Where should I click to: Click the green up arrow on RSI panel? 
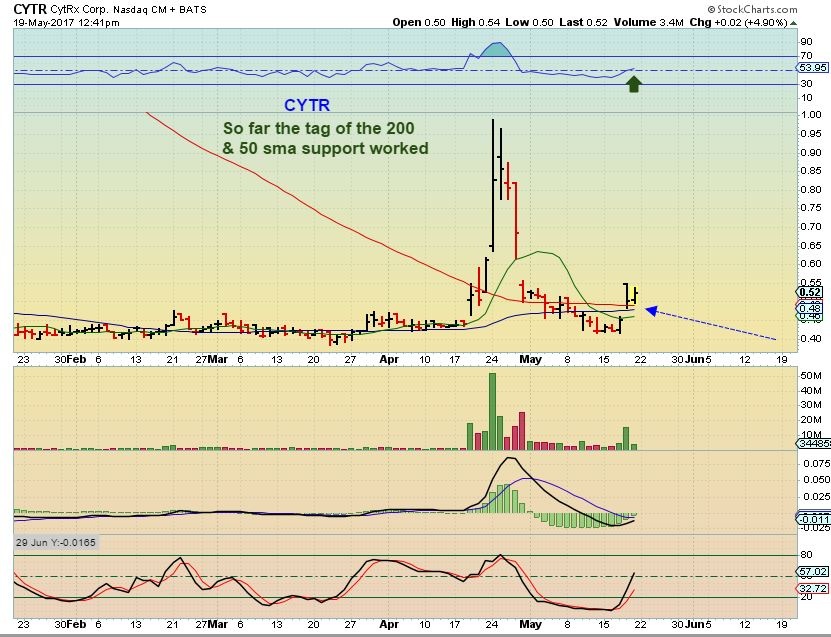coord(633,84)
